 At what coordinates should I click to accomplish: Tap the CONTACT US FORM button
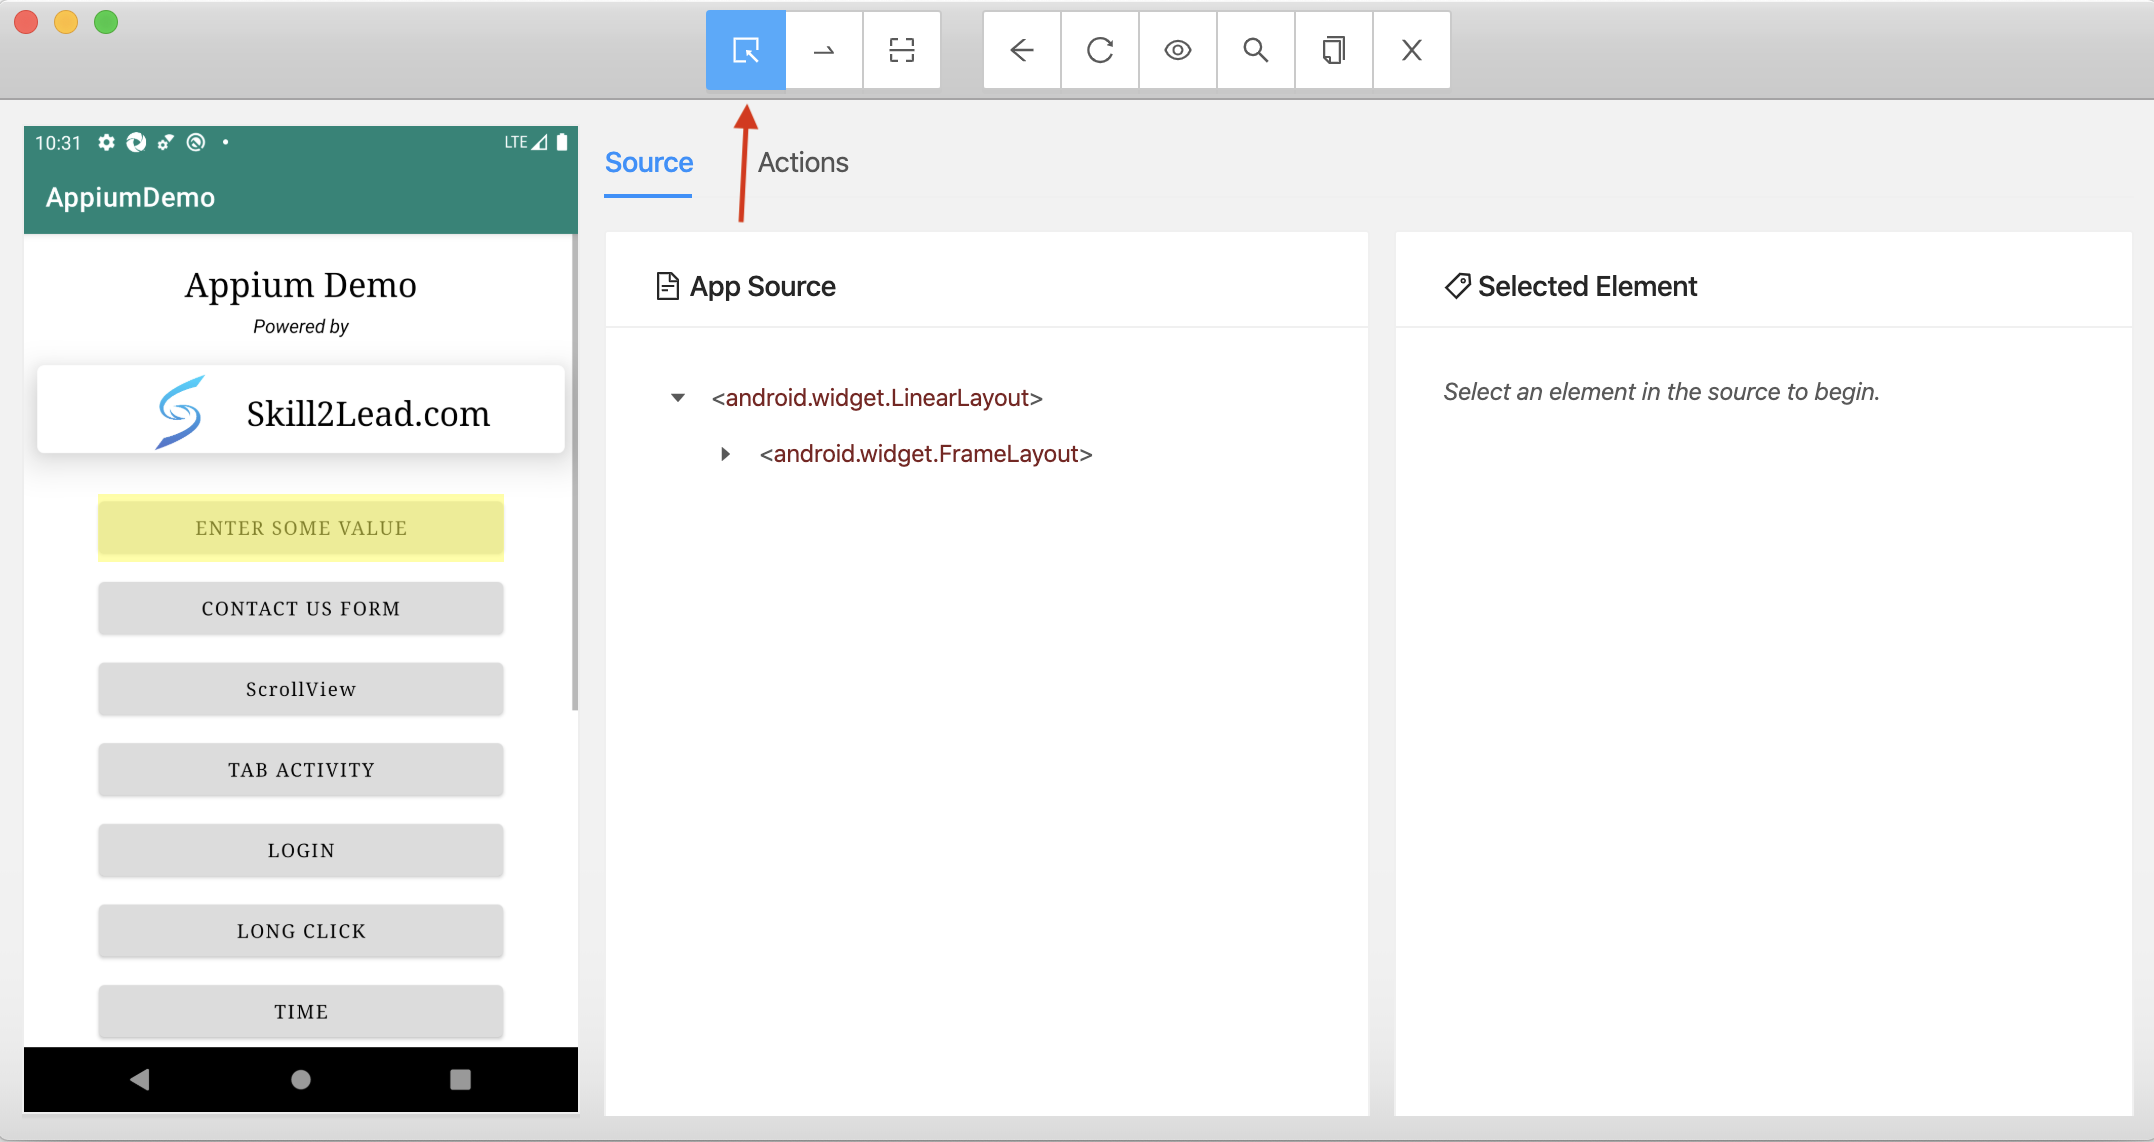click(x=300, y=608)
